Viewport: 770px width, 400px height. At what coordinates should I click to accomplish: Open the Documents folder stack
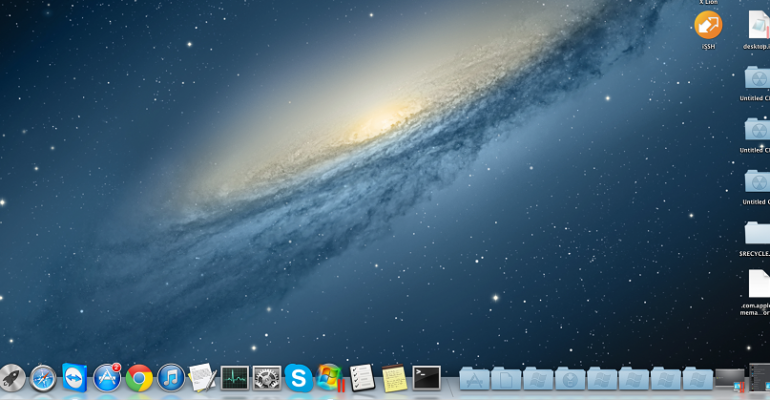click(506, 379)
